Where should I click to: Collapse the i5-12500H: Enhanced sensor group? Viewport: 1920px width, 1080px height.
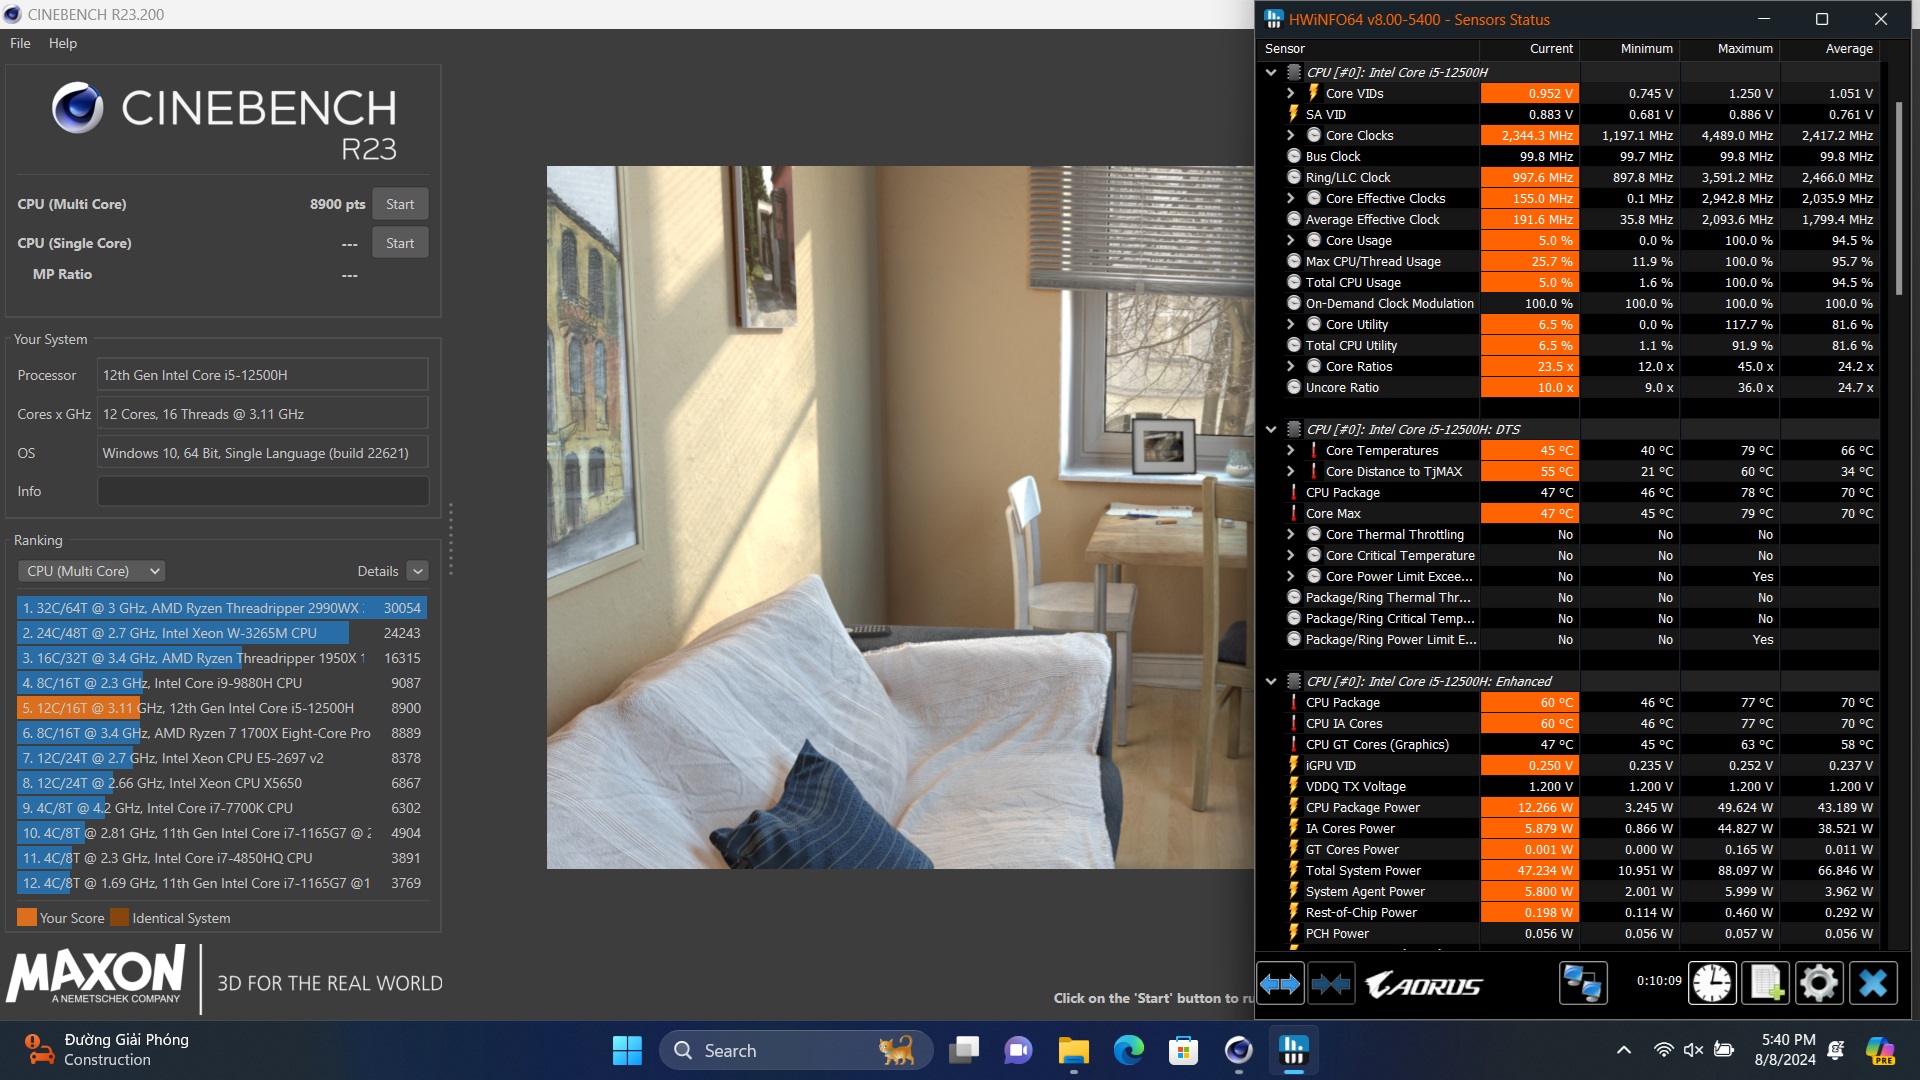[1271, 681]
